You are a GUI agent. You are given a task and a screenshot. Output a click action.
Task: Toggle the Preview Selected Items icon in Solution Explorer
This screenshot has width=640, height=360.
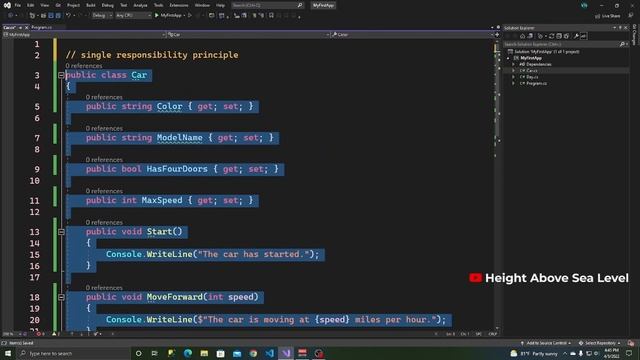click(584, 36)
